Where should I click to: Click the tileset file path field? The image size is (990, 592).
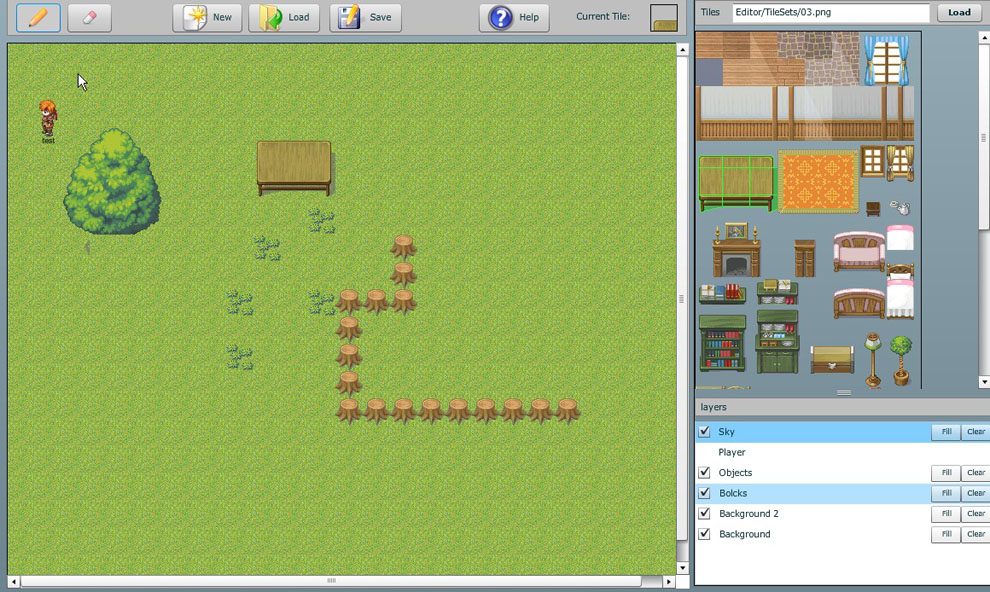[830, 12]
